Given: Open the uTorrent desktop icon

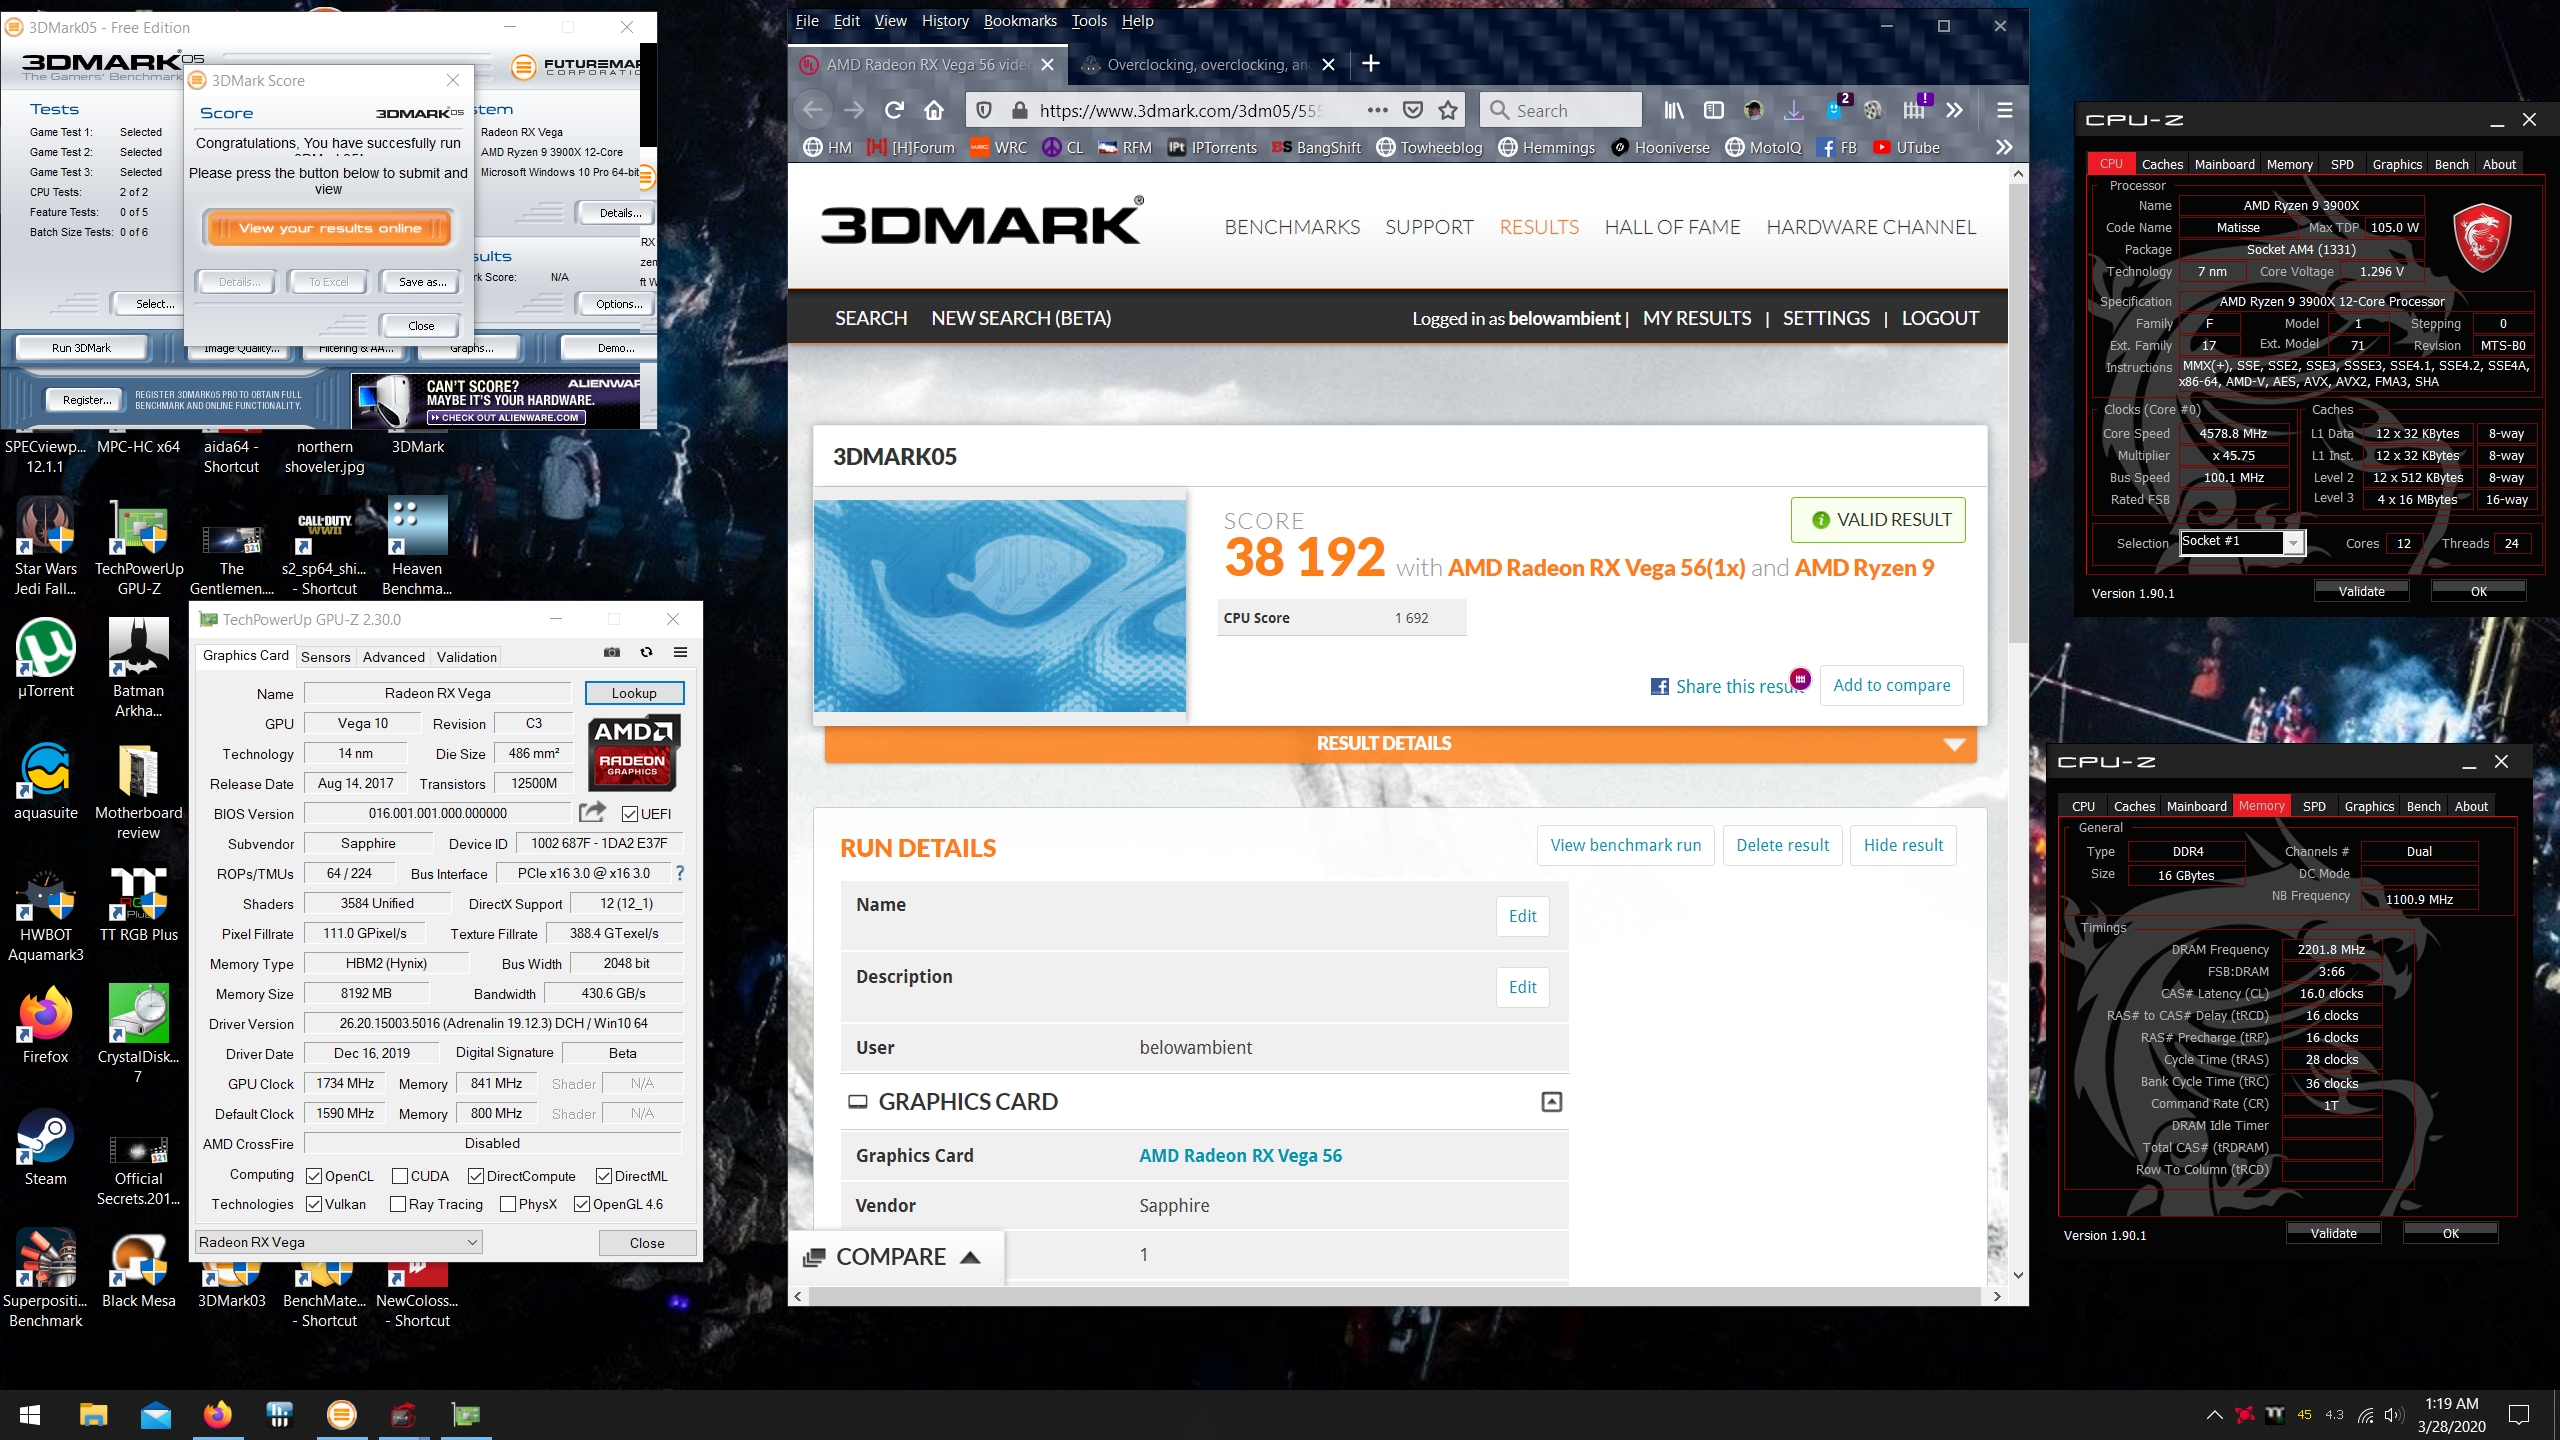Looking at the screenshot, I should click(46, 659).
